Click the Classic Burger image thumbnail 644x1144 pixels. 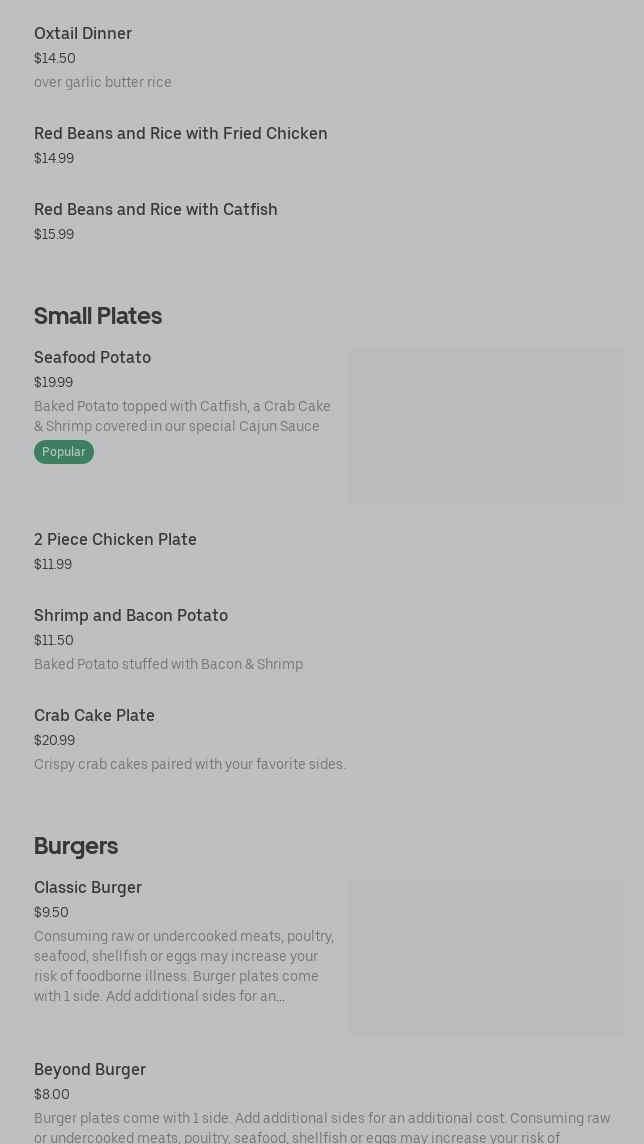tap(486, 956)
